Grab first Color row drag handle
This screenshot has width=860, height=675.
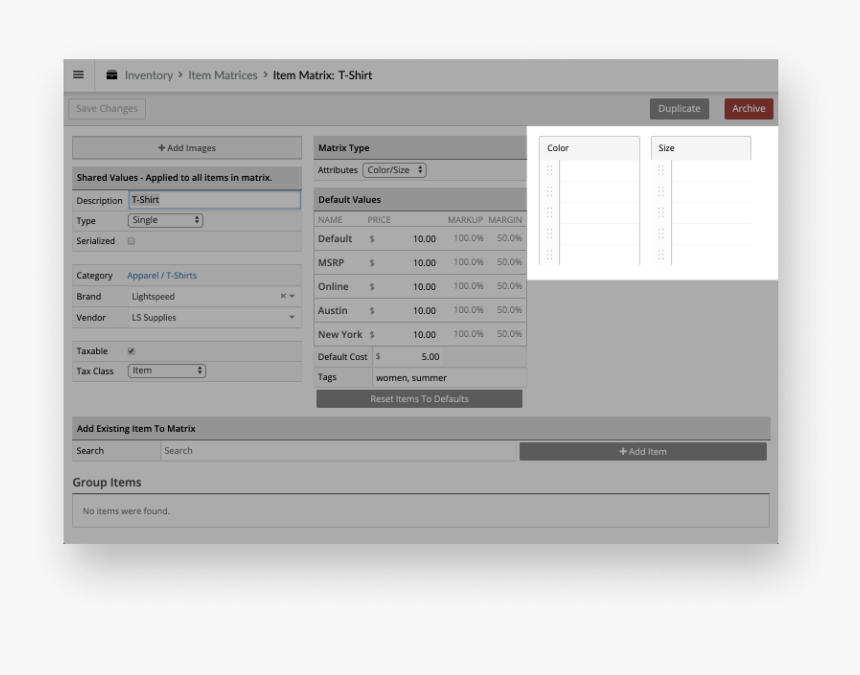tap(550, 171)
